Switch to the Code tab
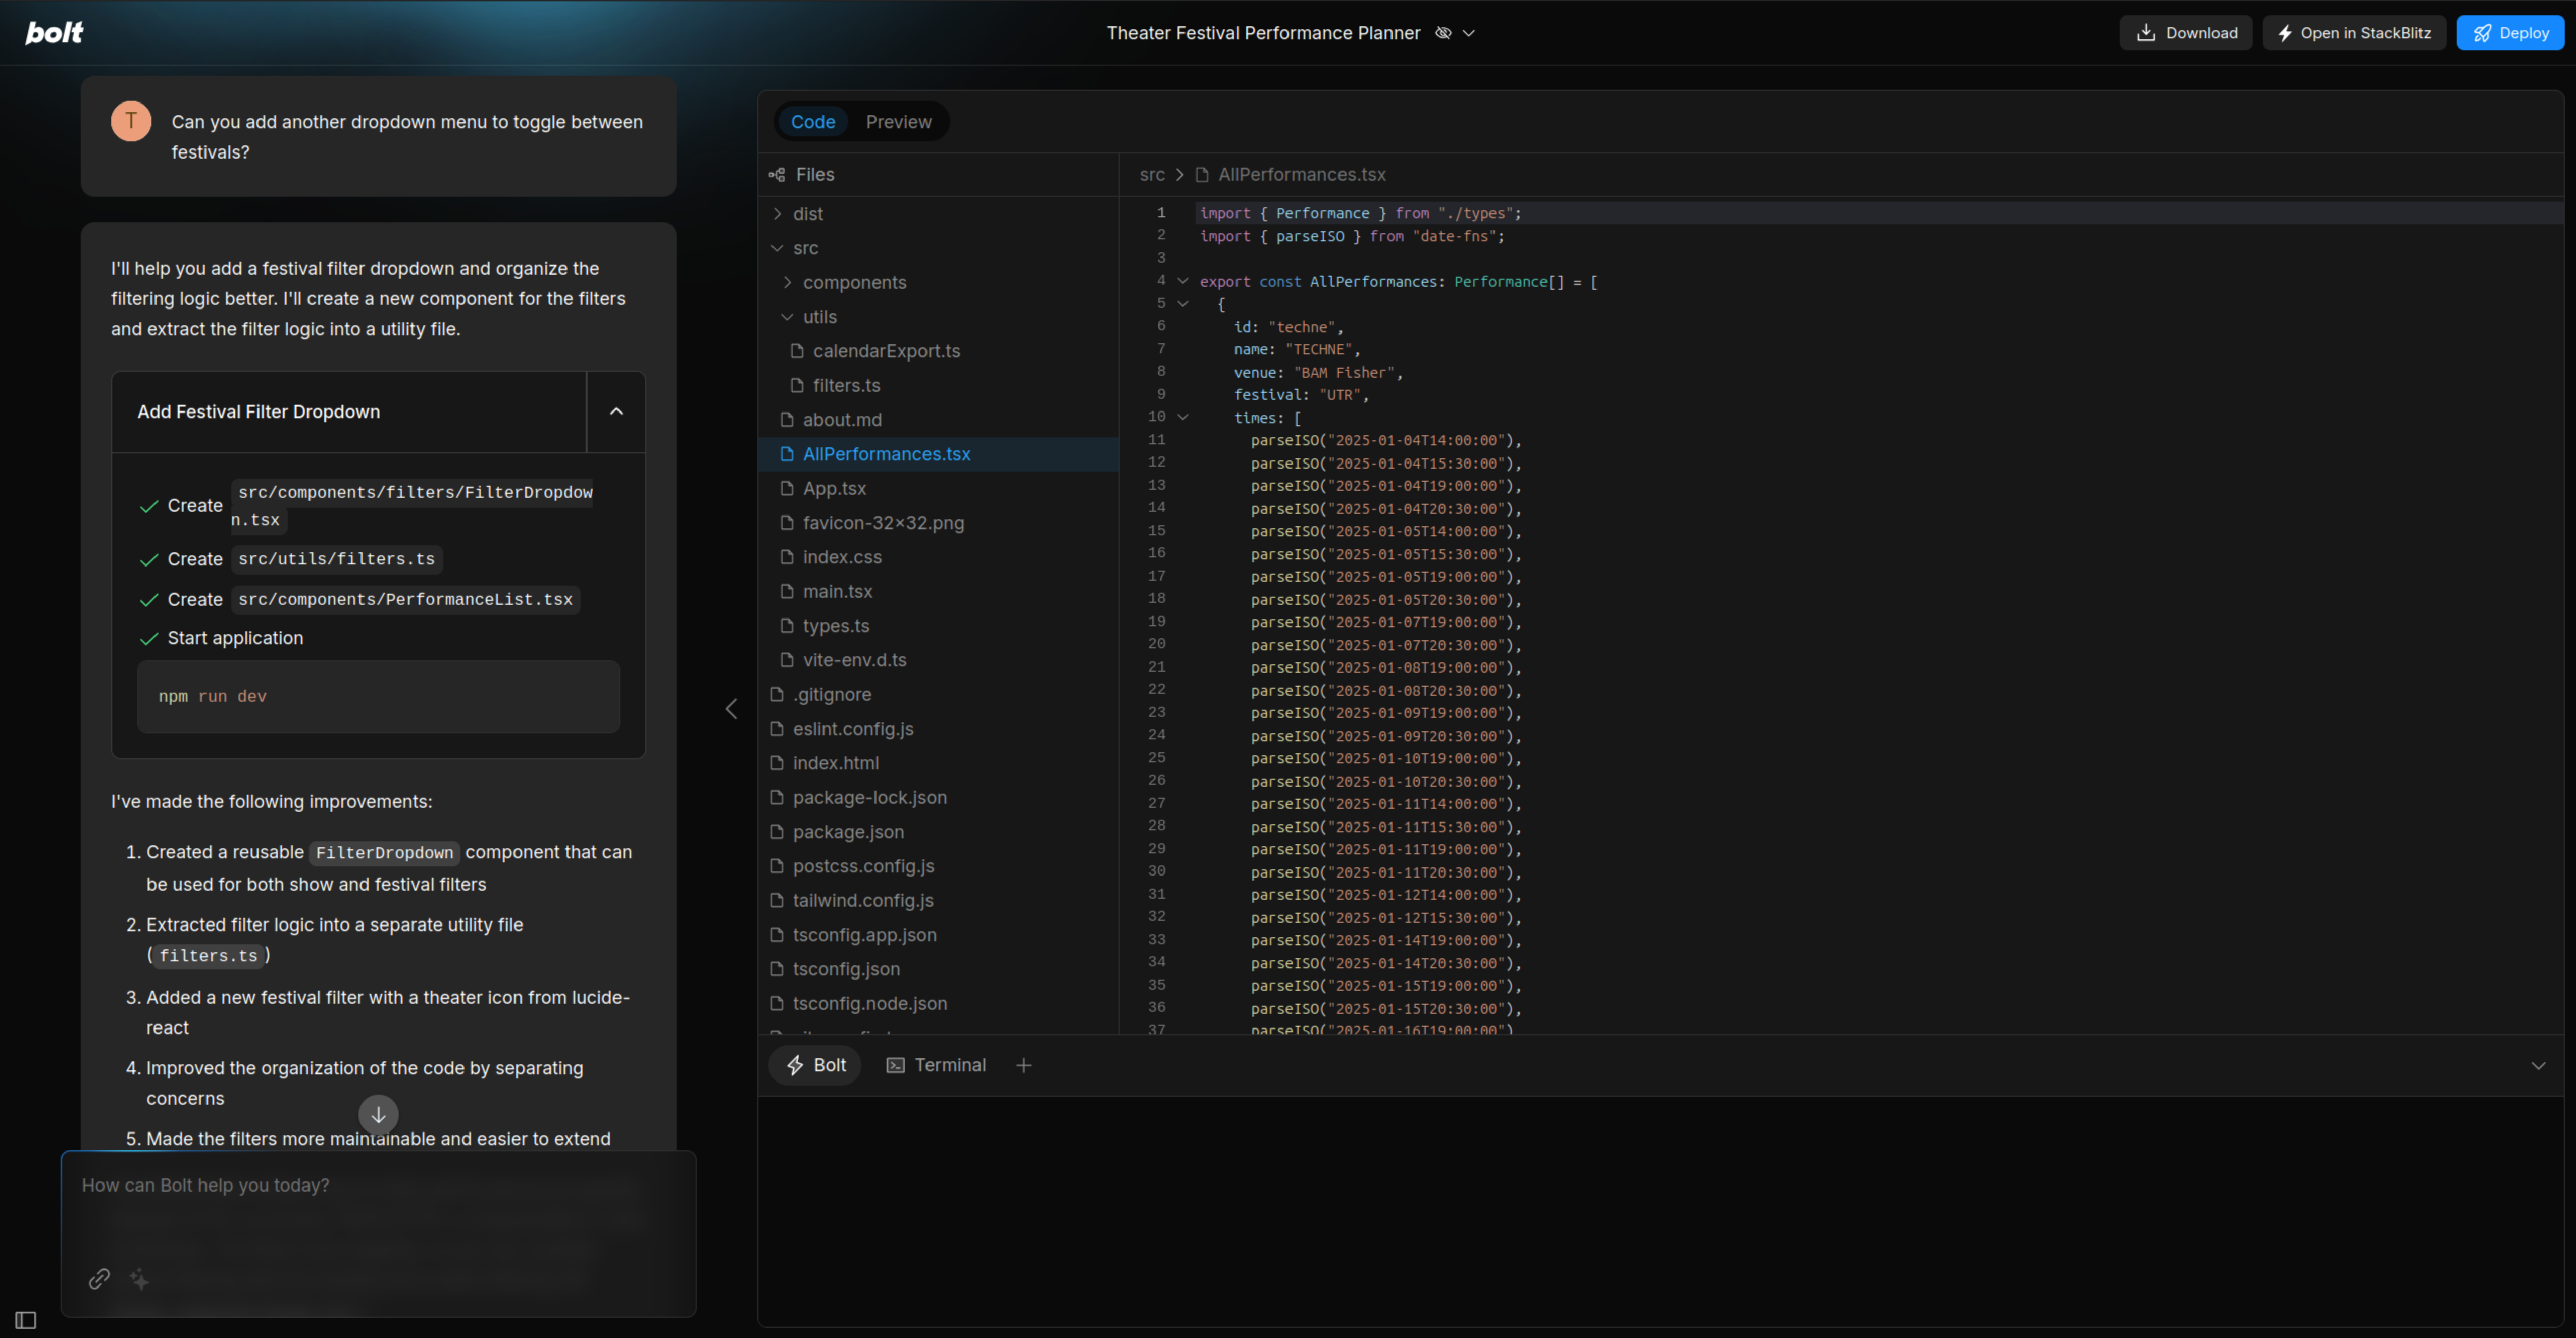 (x=812, y=122)
